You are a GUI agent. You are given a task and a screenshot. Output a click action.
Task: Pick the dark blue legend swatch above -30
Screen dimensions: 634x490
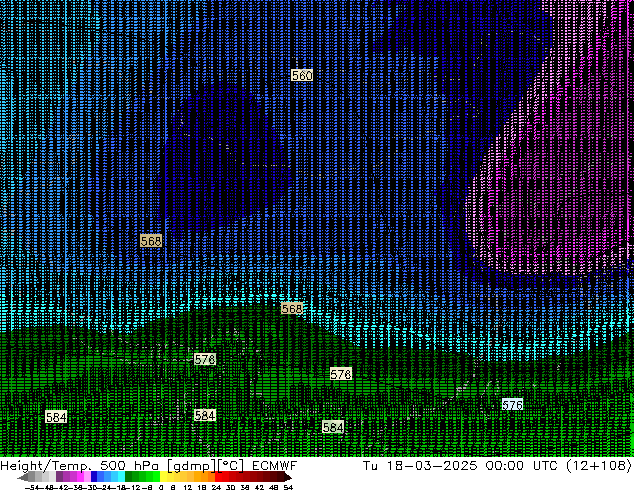(x=94, y=476)
